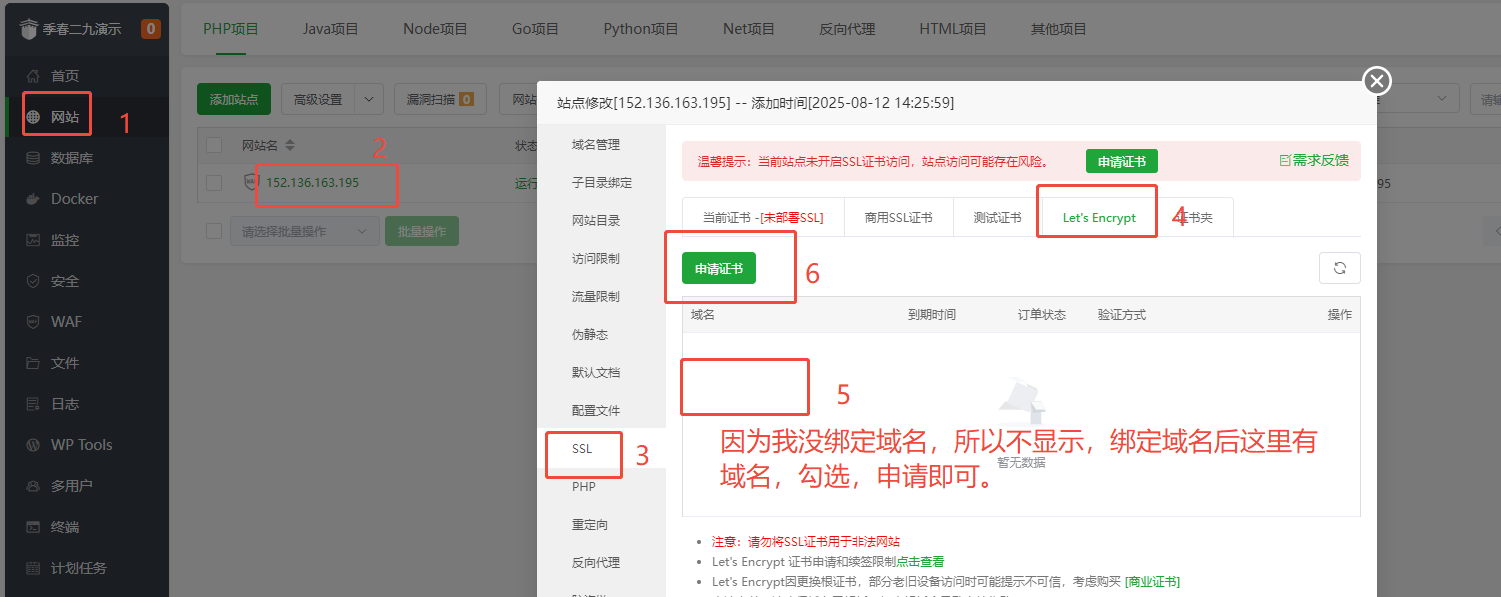
Task: Open the WAF icon in sidebar
Action: click(33, 322)
